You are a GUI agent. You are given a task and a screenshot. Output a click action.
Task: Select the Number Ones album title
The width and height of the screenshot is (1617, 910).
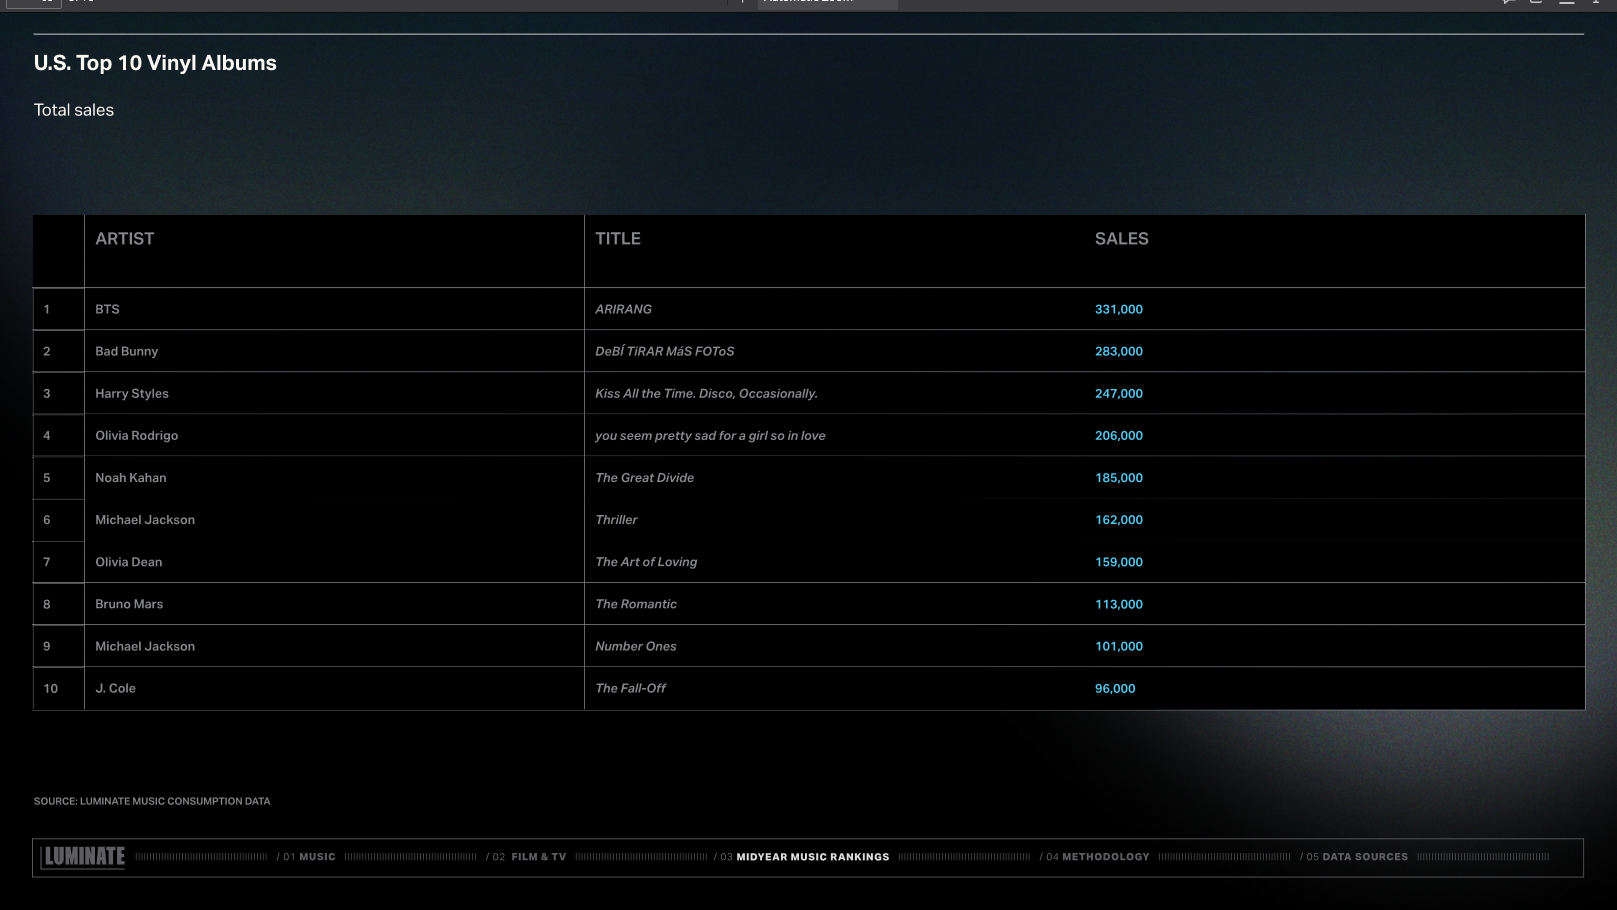pos(636,646)
